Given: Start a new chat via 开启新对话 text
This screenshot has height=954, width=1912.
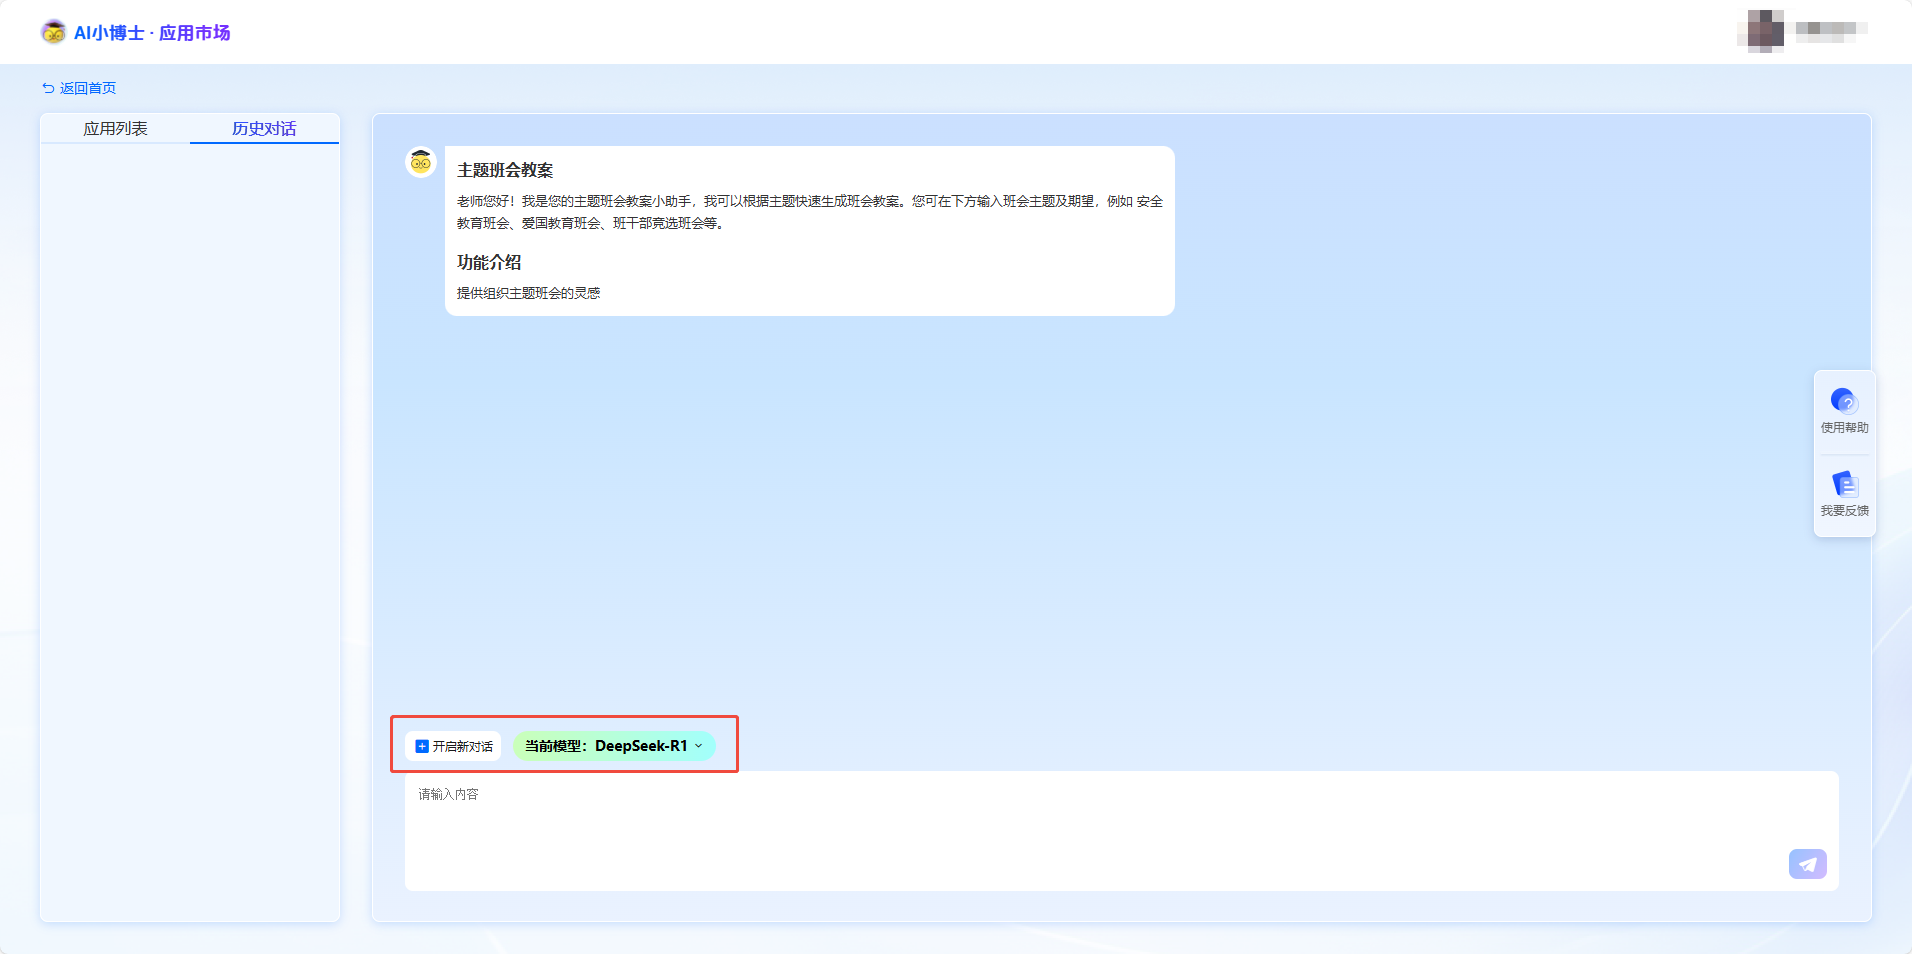Looking at the screenshot, I should [x=462, y=746].
